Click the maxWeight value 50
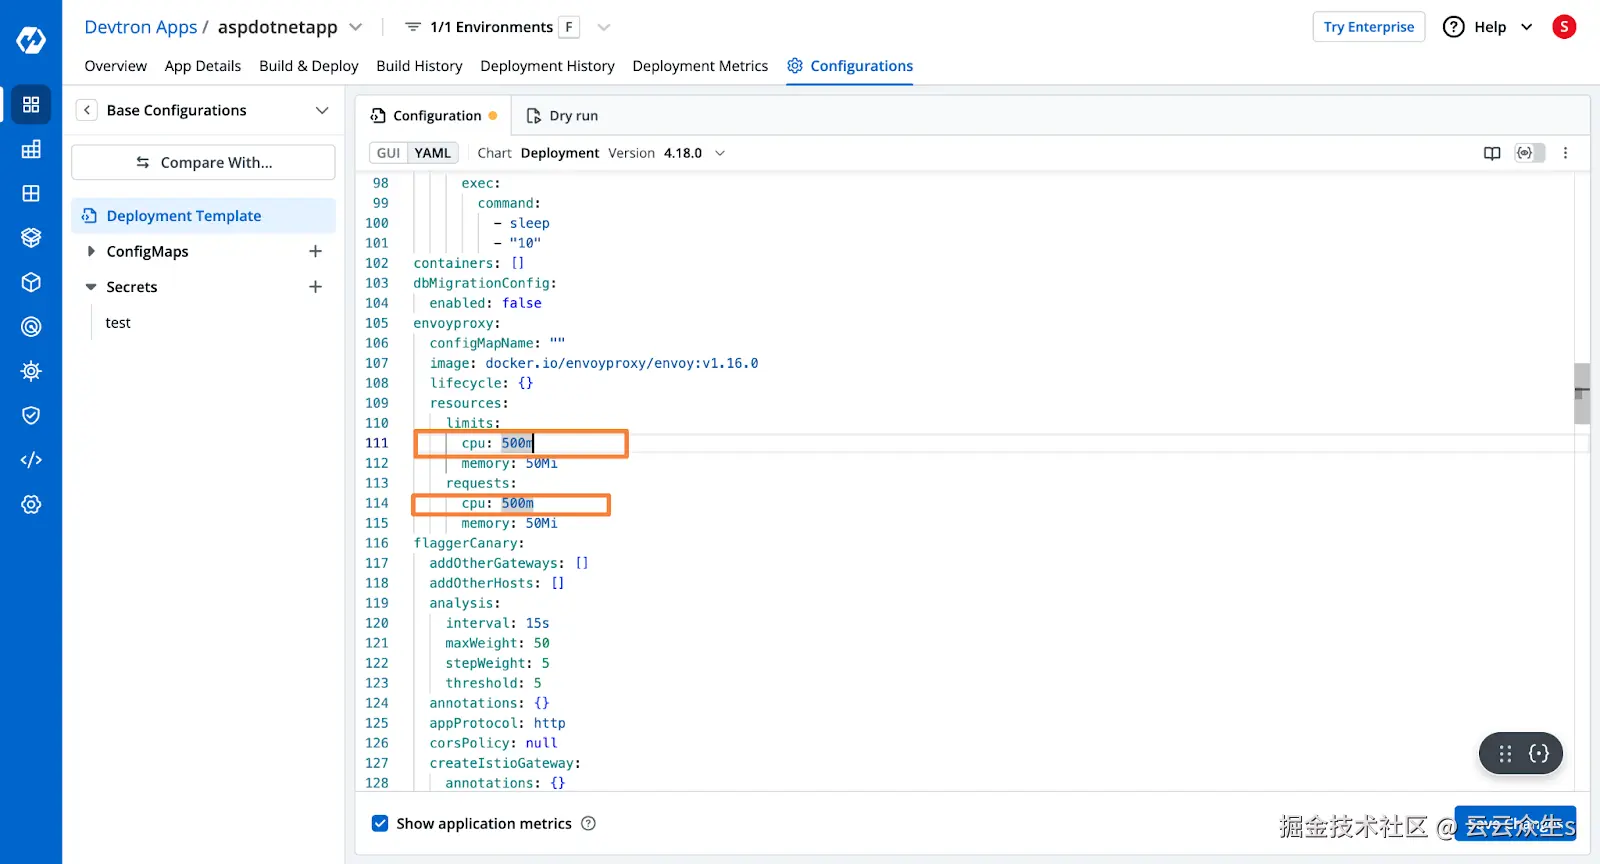 coord(541,643)
